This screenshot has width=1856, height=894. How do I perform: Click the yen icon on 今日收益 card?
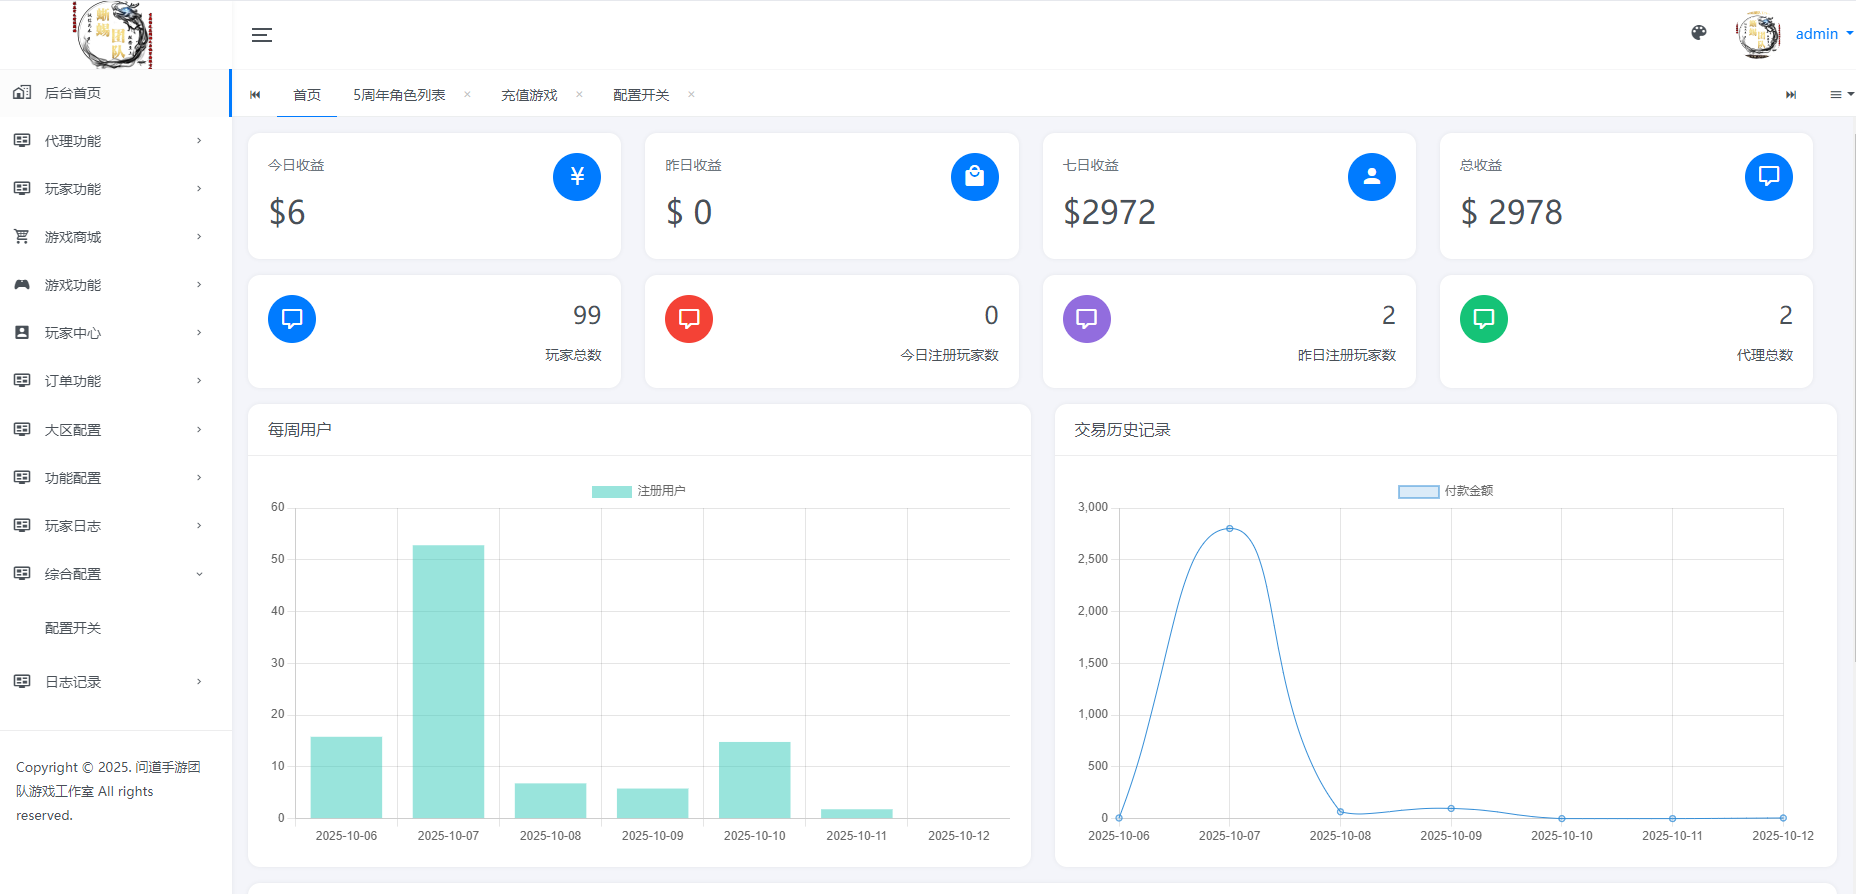pos(576,177)
